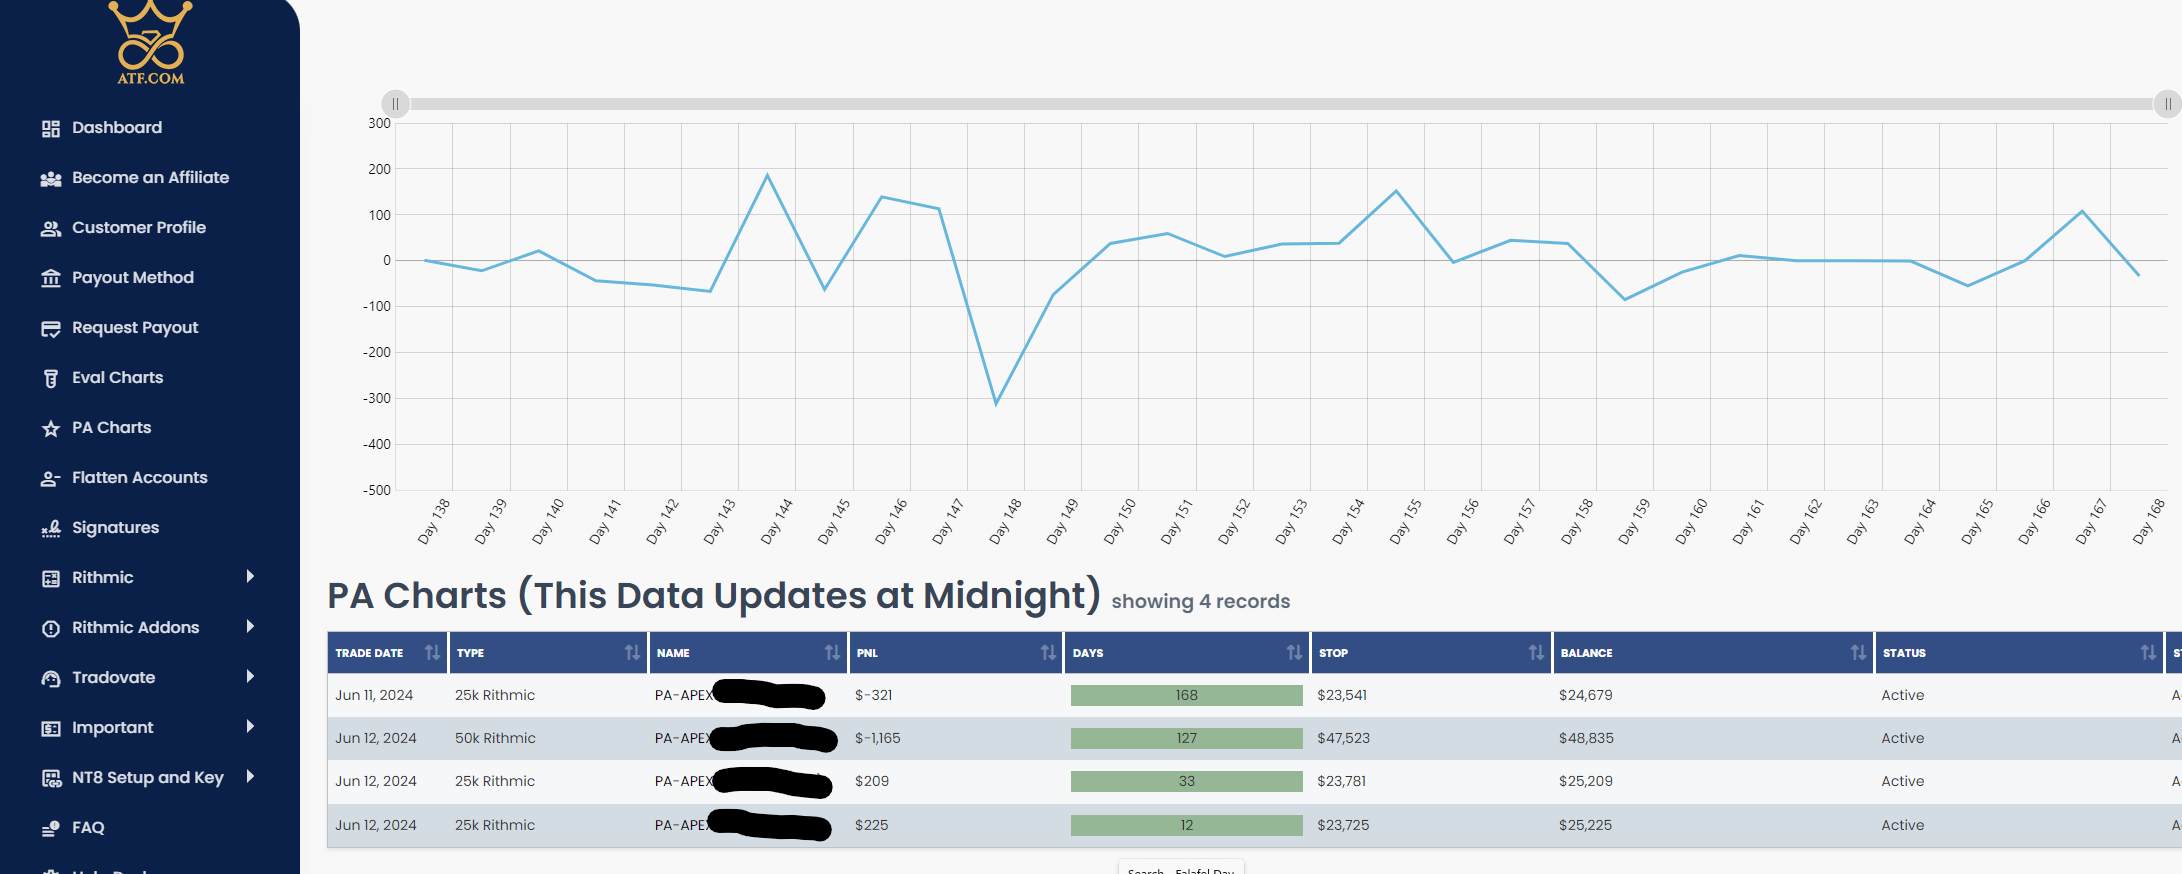Image resolution: width=2182 pixels, height=874 pixels.
Task: Click the Dashboard grid icon
Action: coord(51,128)
